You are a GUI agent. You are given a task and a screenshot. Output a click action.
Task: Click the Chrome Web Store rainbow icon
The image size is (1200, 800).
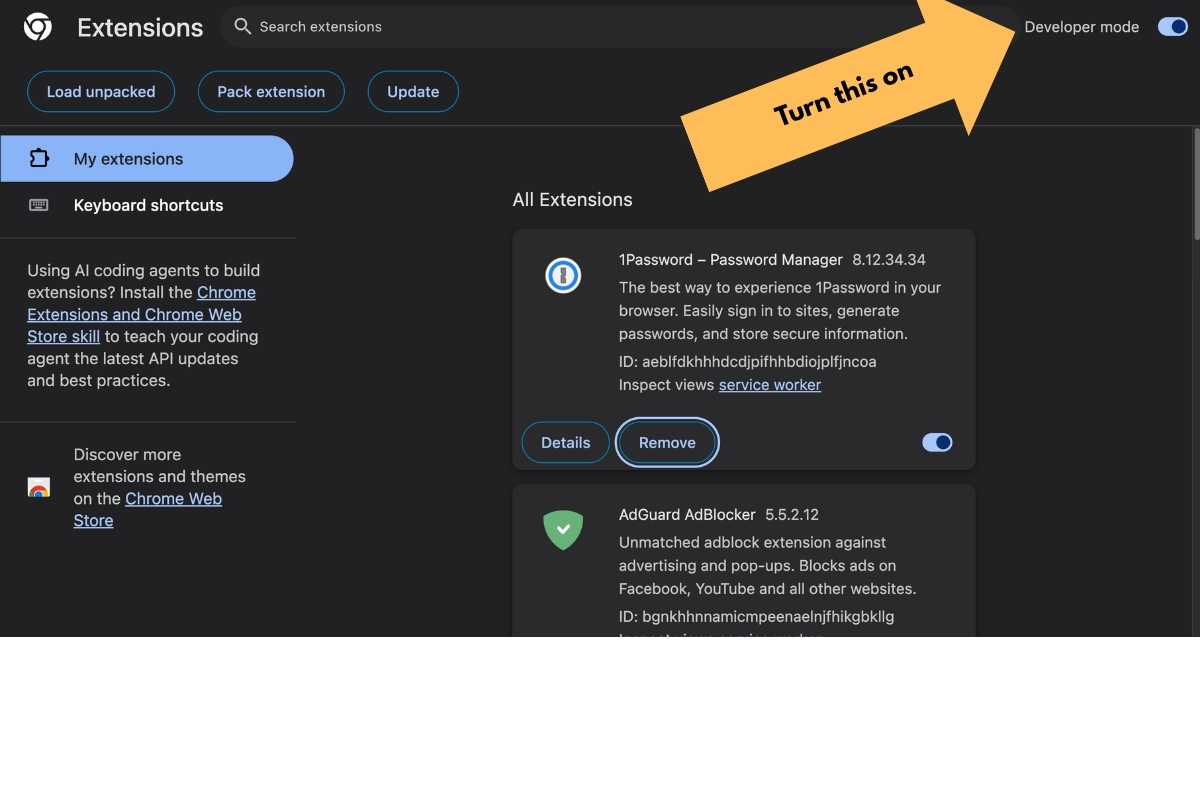click(39, 488)
